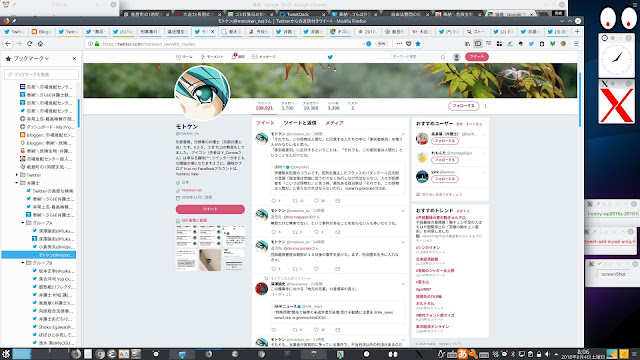Open the room corner photo media thumbnail
Viewport: 640px width, 360px height.
click(210, 260)
